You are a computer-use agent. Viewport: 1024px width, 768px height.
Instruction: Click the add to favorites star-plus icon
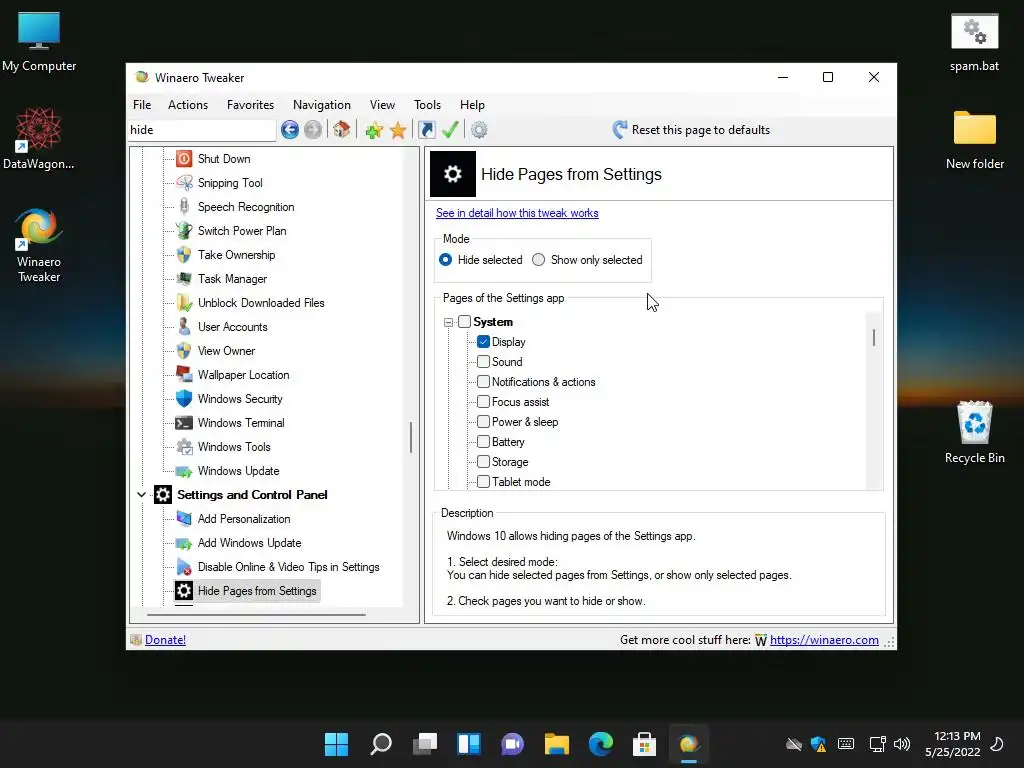[x=374, y=130]
